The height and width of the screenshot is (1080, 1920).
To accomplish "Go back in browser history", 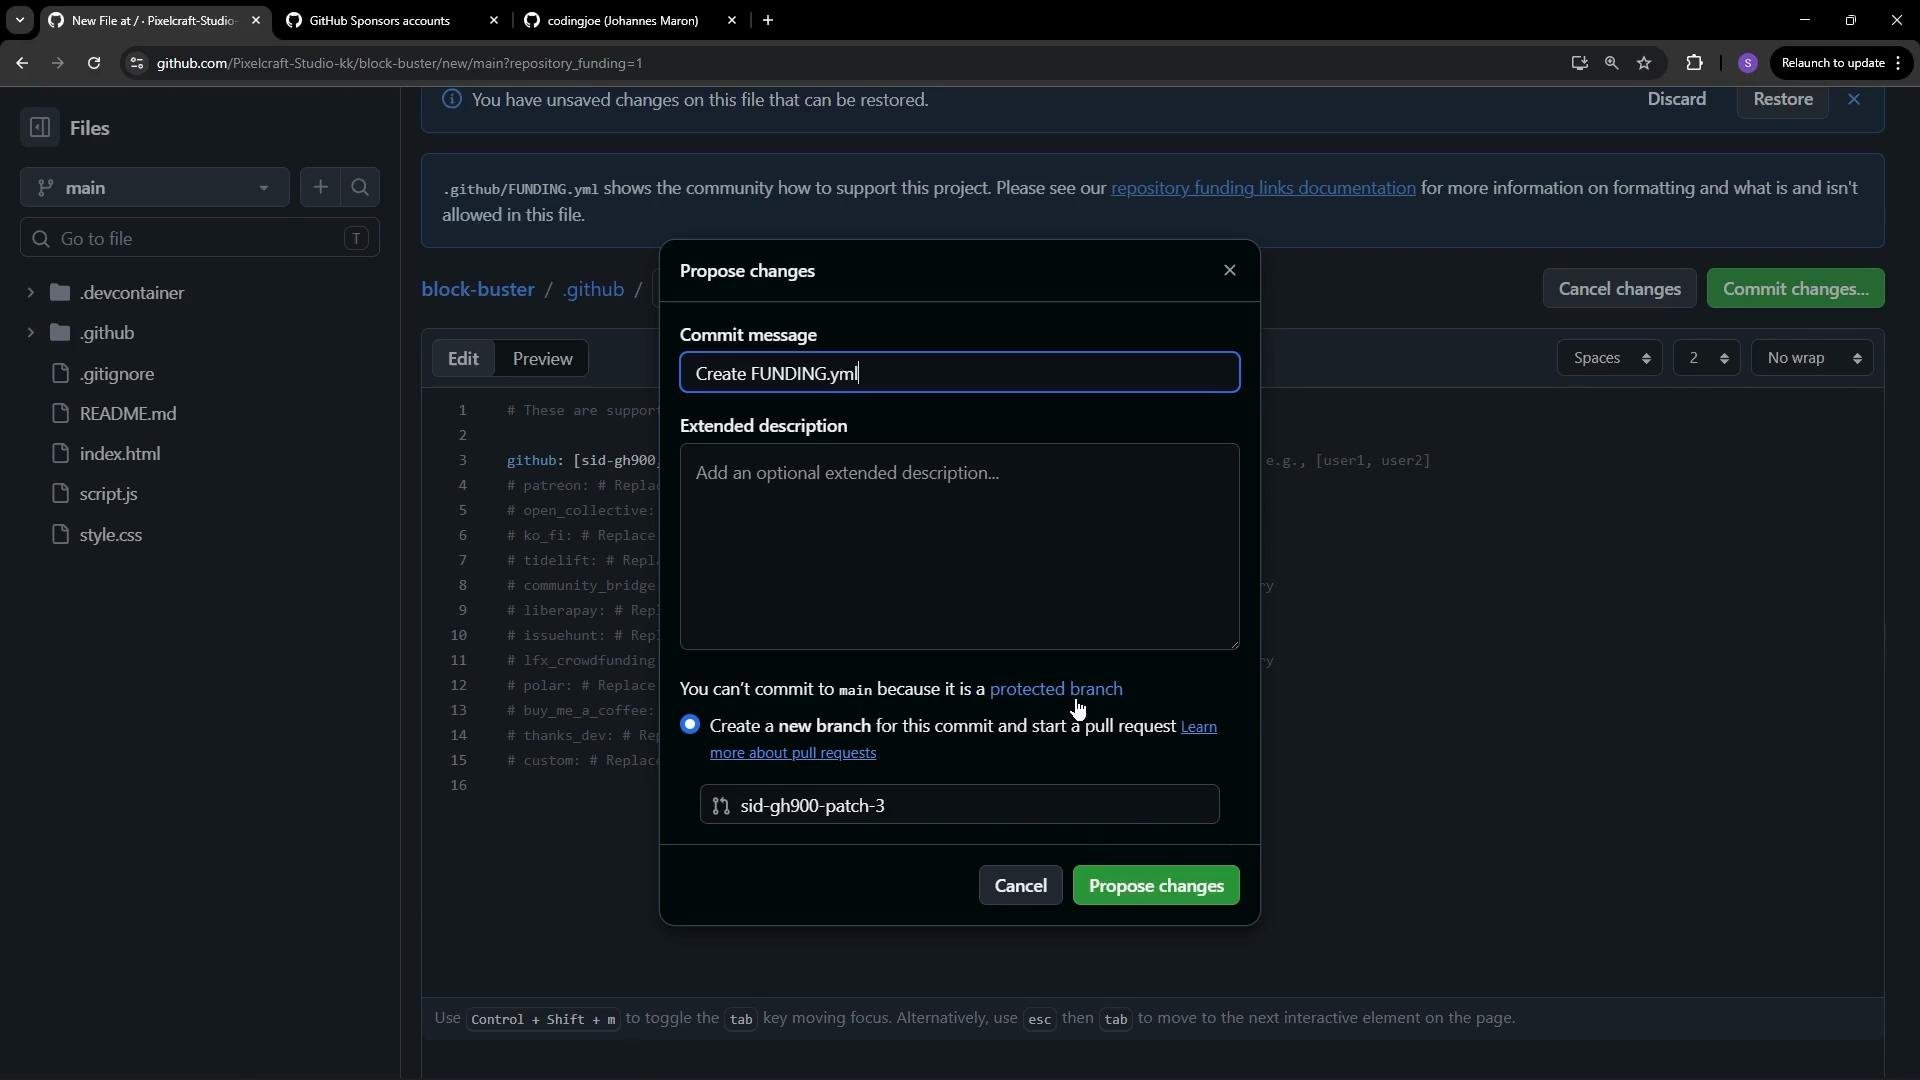I will tap(22, 63).
